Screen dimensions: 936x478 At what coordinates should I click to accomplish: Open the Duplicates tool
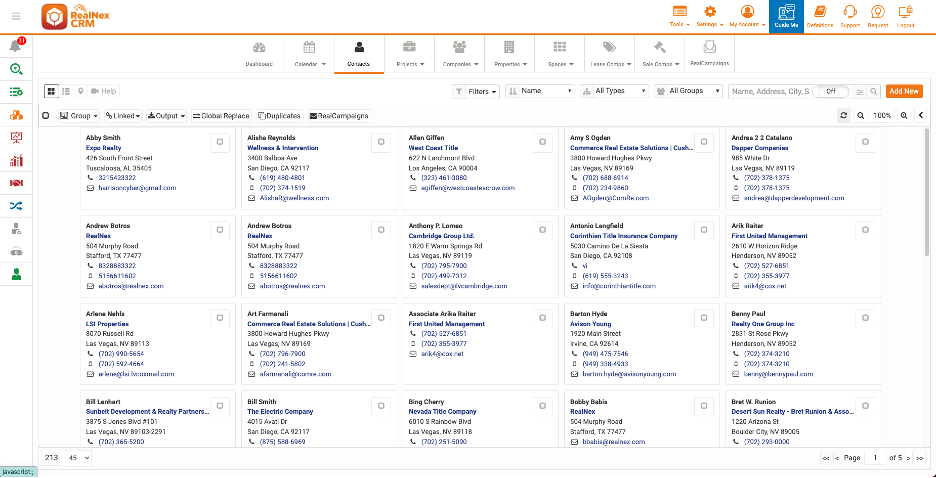coord(280,116)
